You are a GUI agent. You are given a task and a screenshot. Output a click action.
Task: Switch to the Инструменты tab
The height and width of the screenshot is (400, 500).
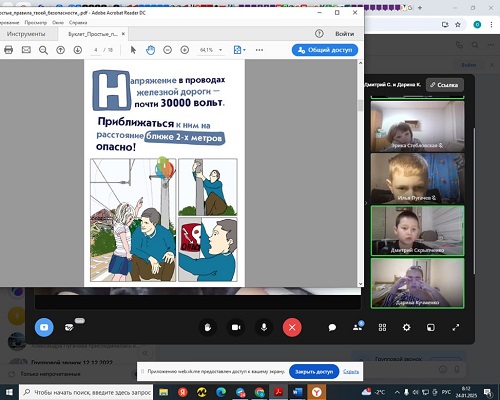tap(26, 34)
